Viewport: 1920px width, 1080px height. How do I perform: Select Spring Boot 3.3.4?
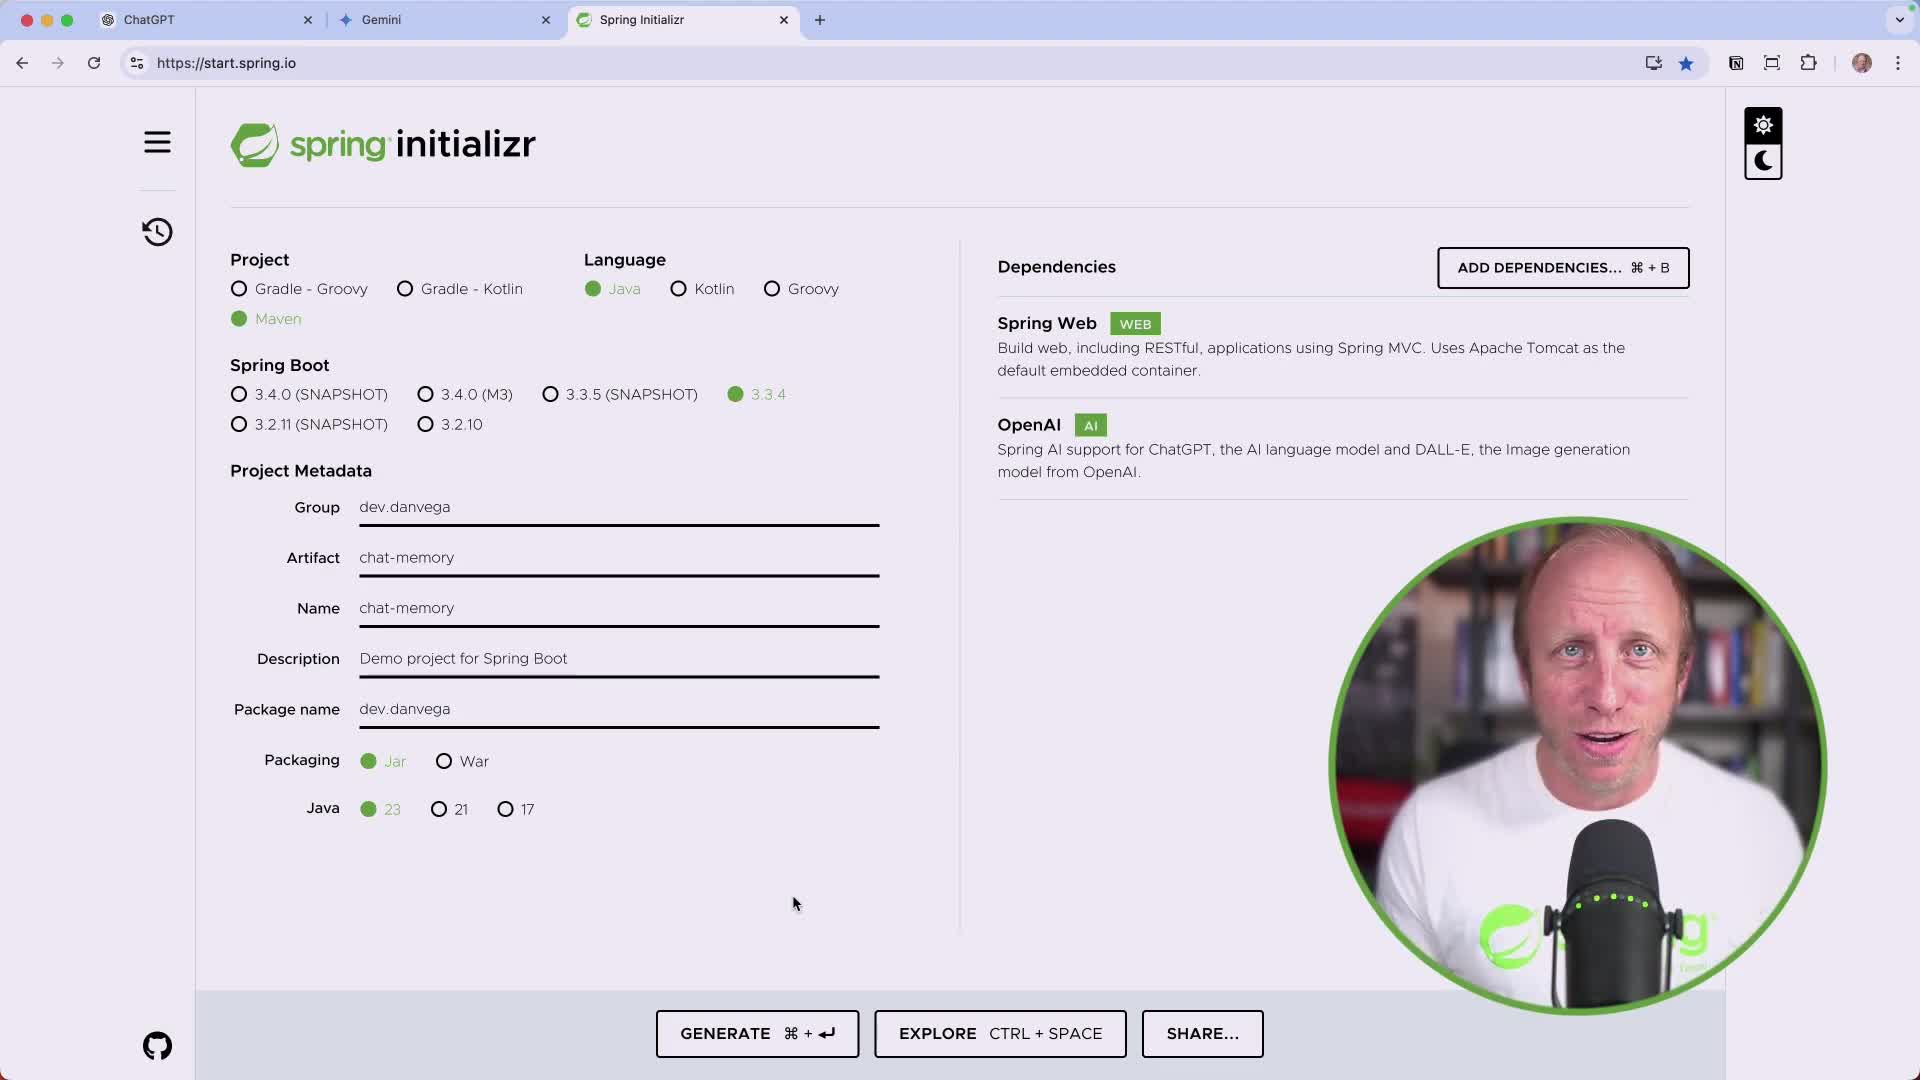click(757, 395)
